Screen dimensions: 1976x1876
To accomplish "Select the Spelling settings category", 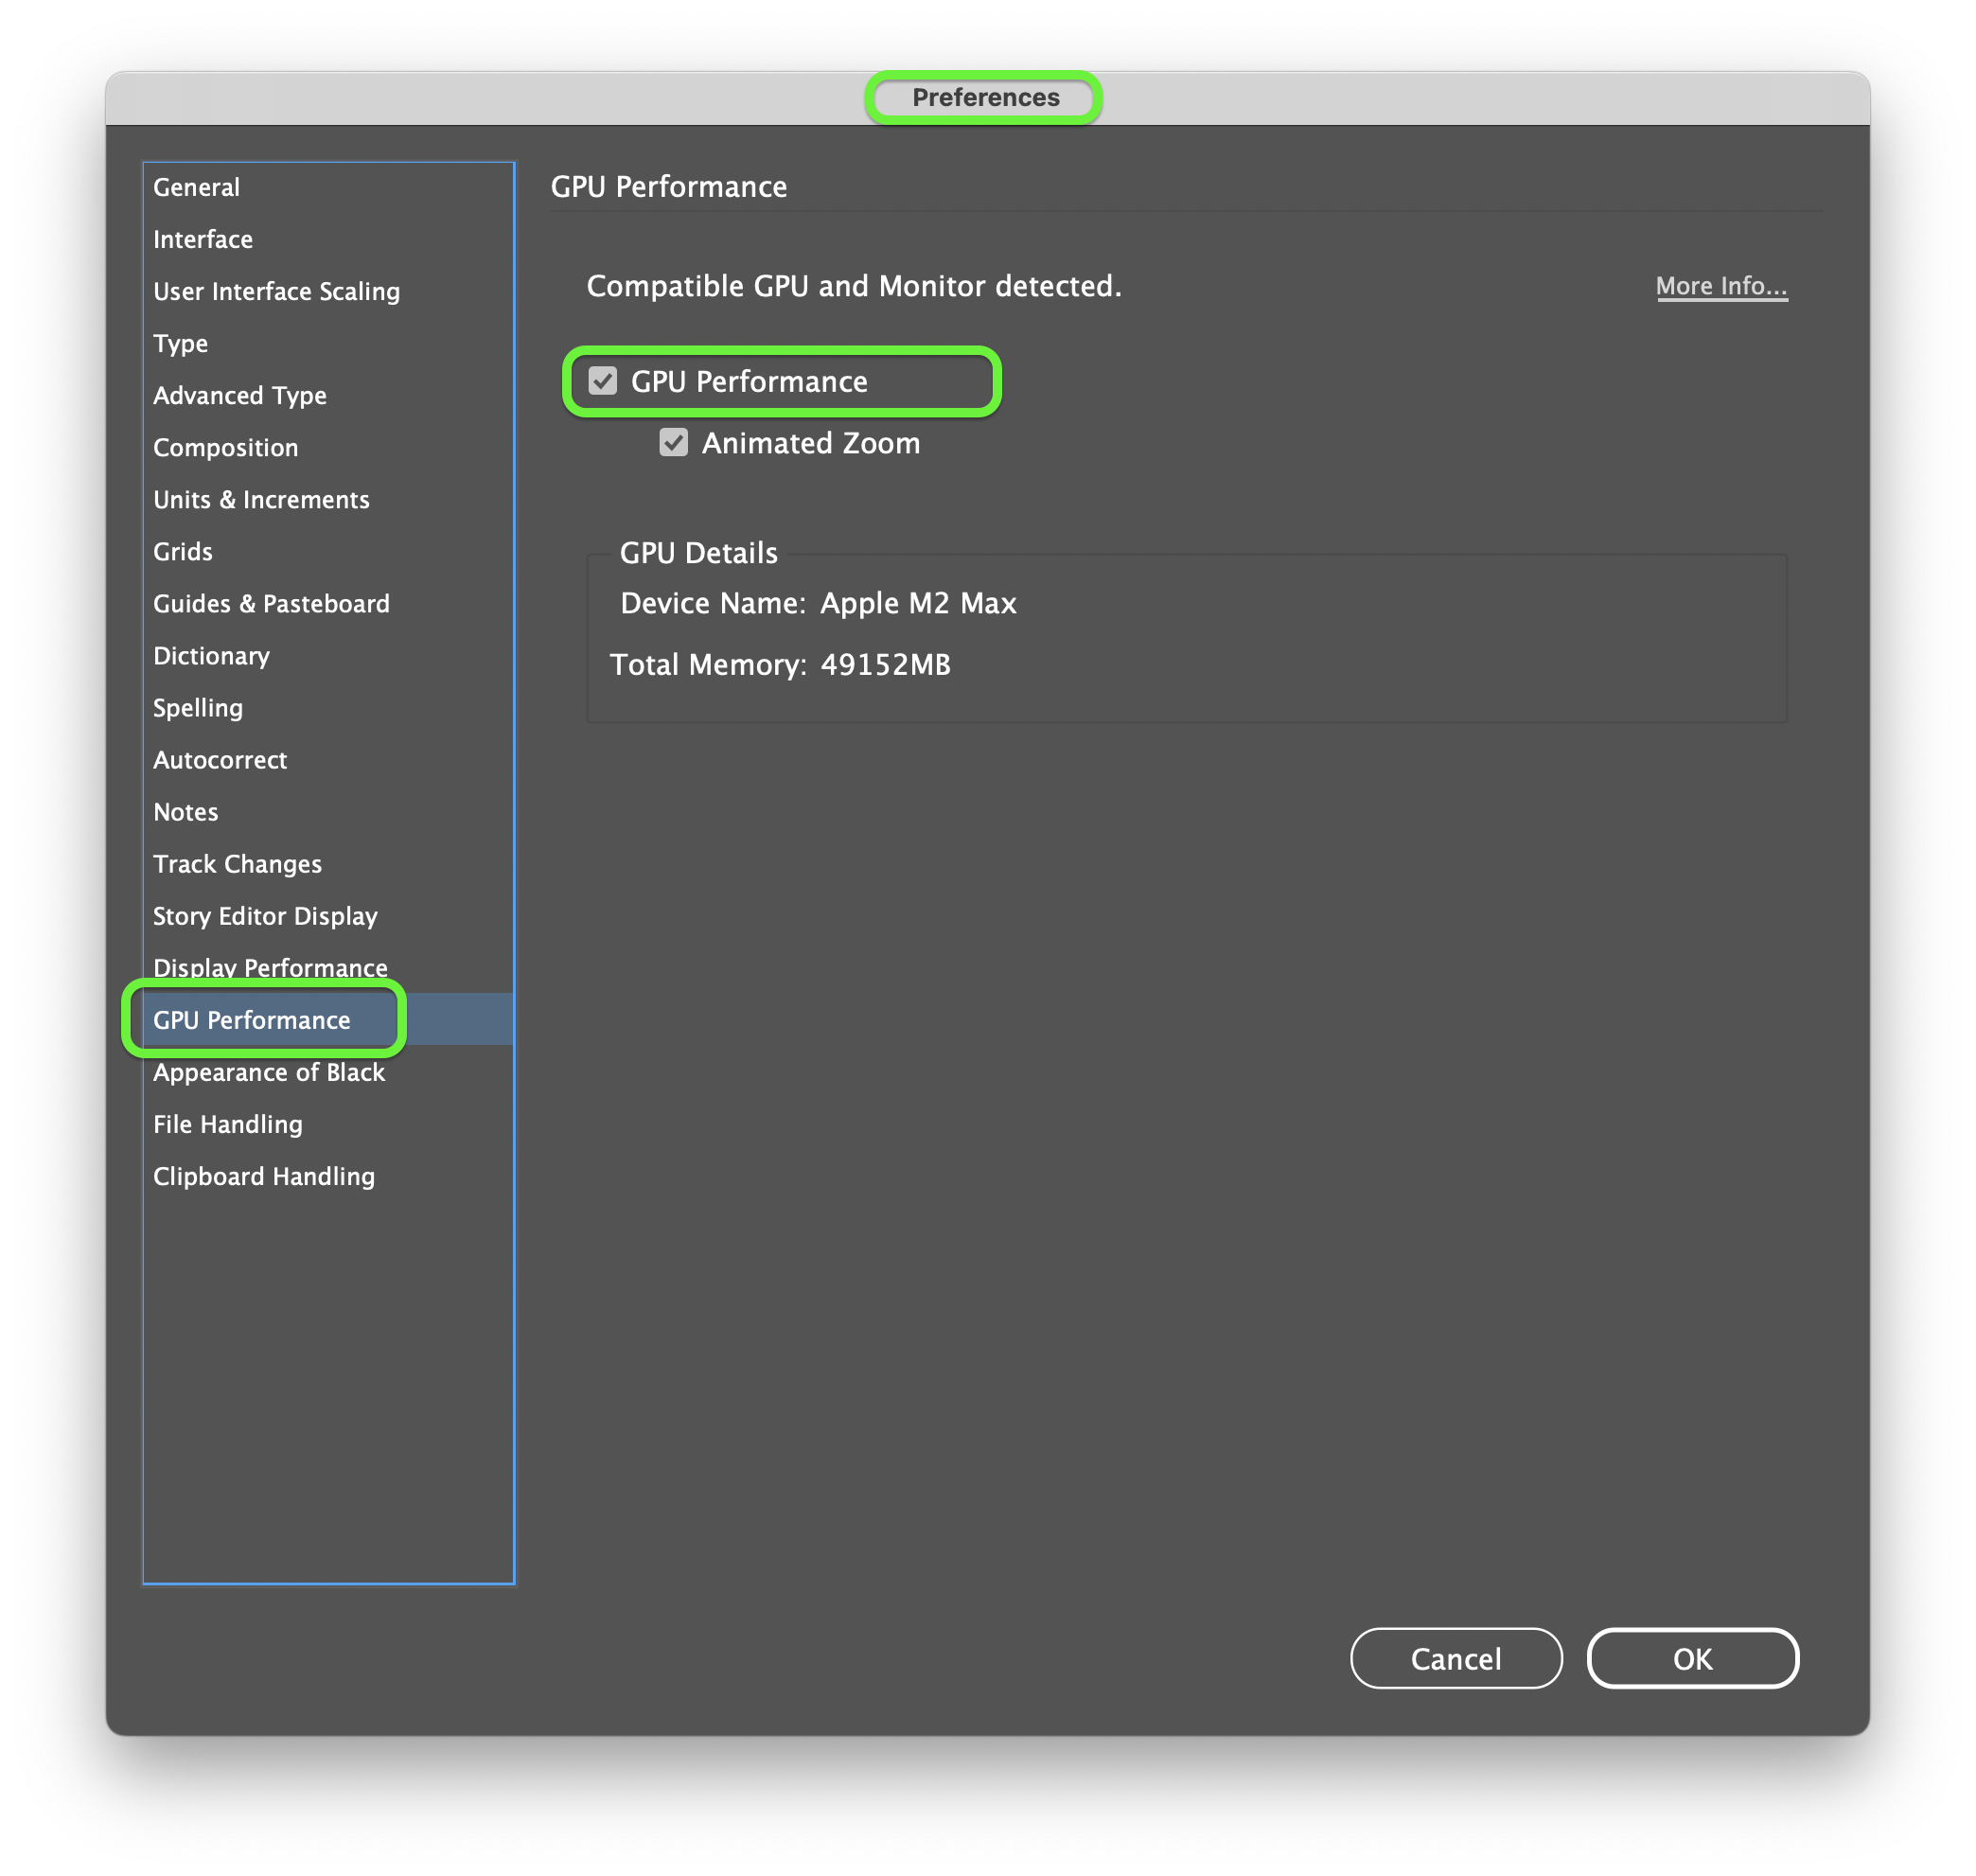I will click(198, 707).
